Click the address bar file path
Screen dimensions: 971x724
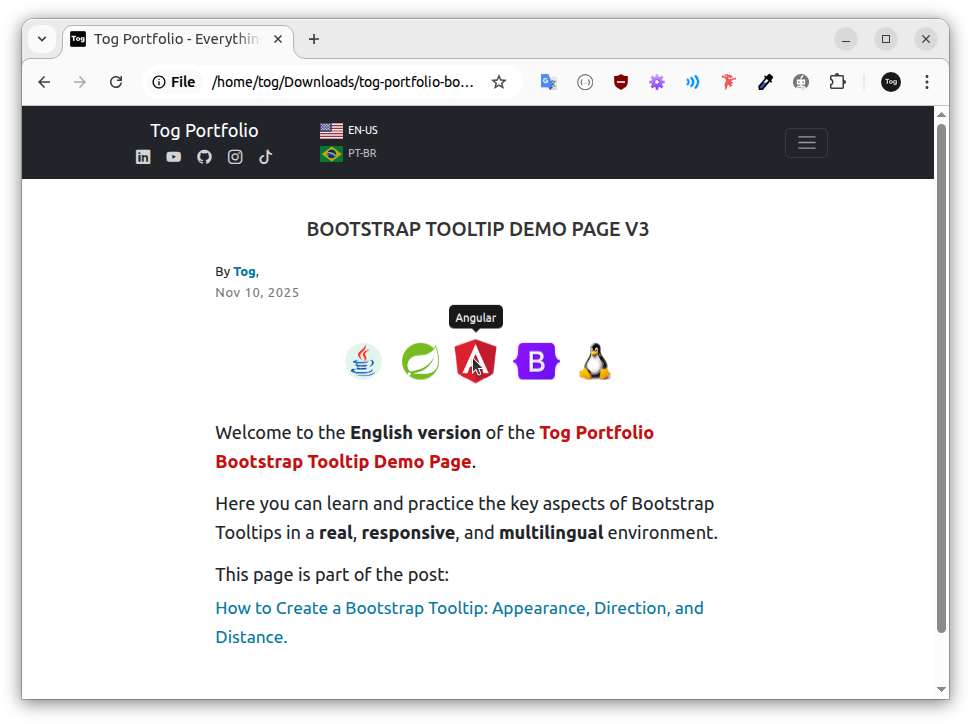(342, 82)
